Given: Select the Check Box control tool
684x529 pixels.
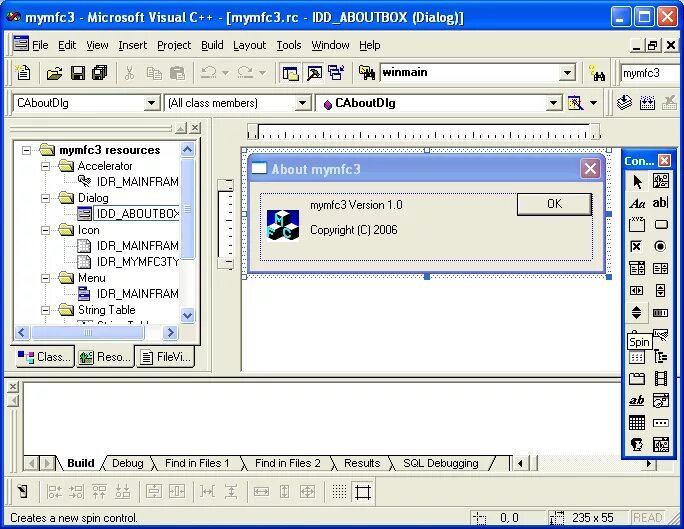Looking at the screenshot, I should [637, 246].
